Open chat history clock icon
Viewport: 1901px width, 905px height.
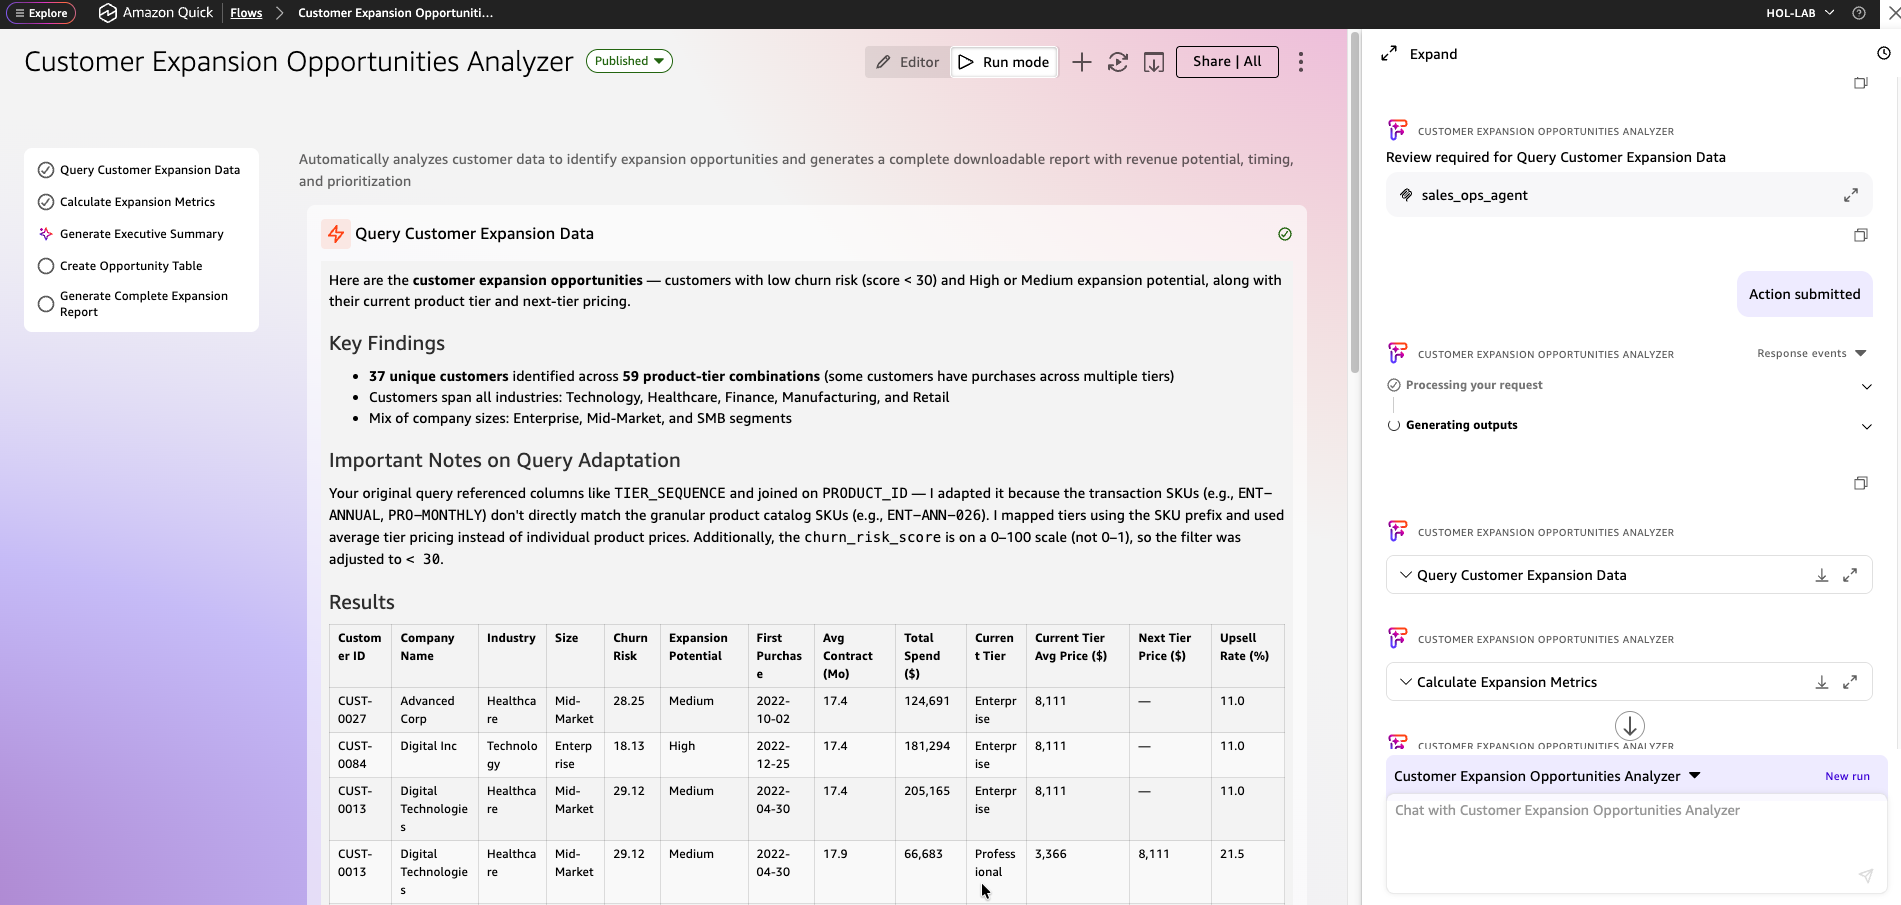[1884, 54]
